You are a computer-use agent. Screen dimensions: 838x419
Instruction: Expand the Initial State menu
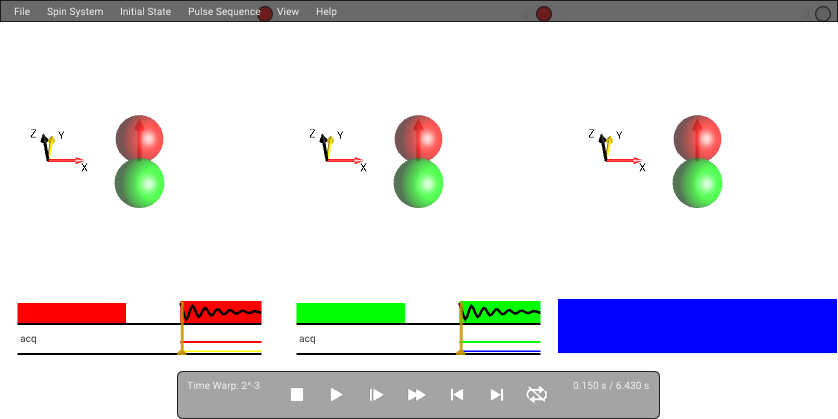click(145, 11)
